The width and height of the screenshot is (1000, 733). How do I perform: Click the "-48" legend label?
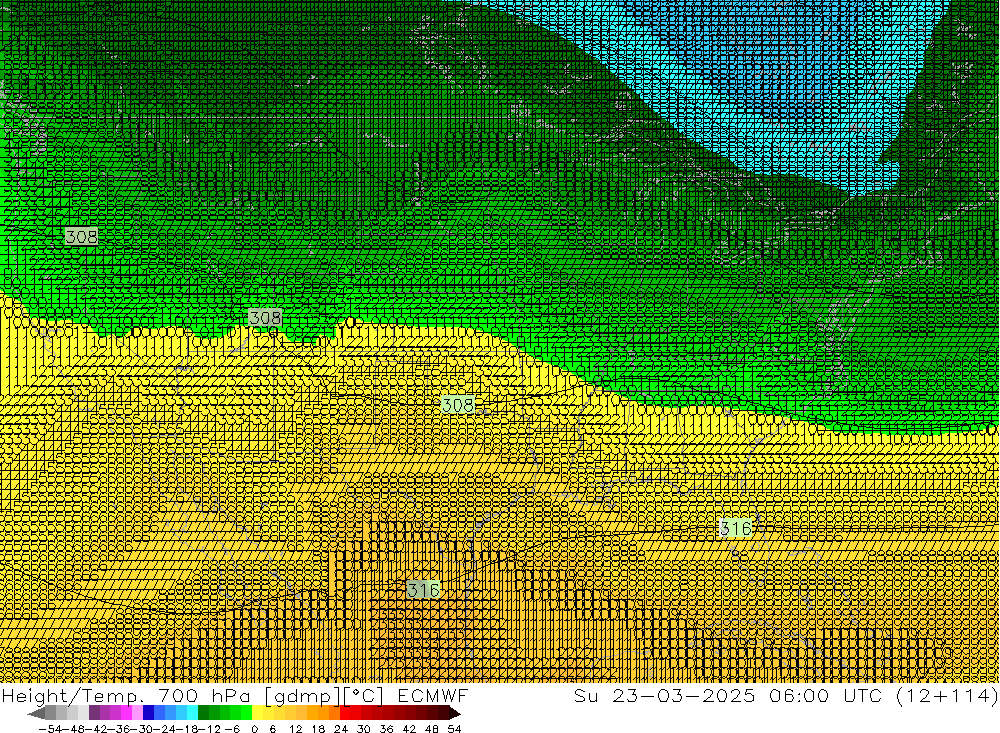click(x=73, y=729)
